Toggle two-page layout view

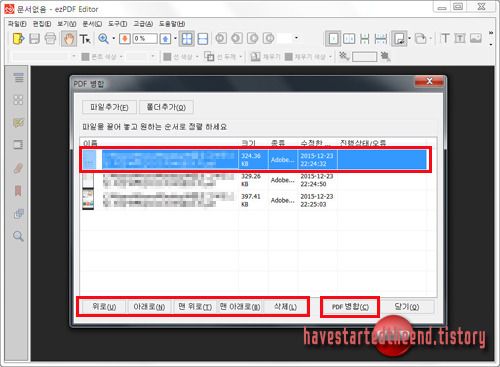point(349,39)
